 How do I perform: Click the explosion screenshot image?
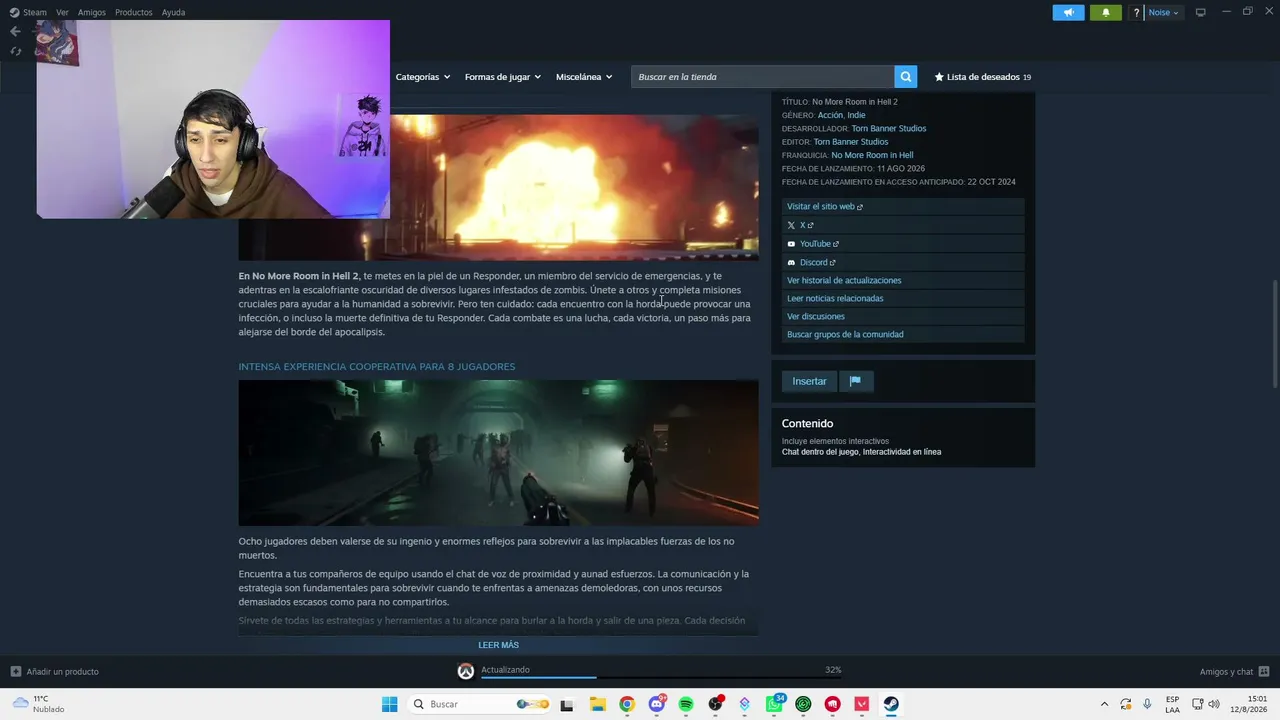tap(574, 187)
